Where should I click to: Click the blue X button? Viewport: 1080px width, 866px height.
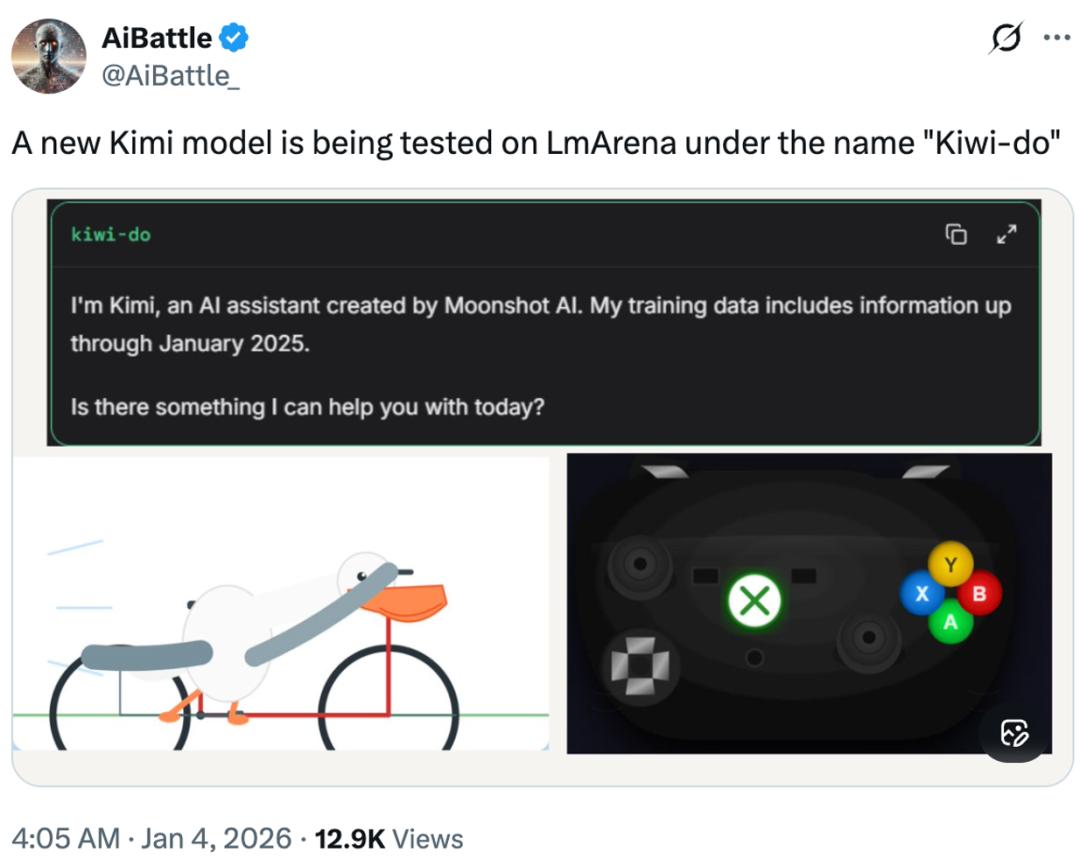(922, 595)
